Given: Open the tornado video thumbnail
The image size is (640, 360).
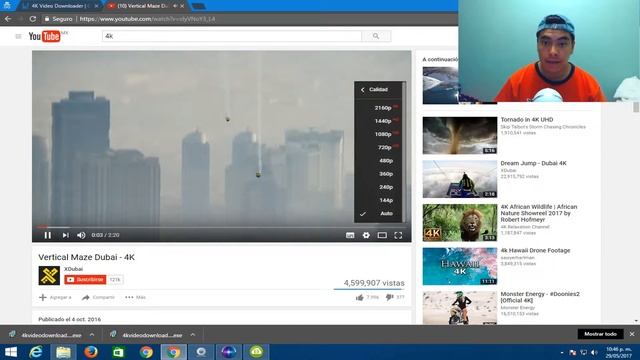Looking at the screenshot, I should [460, 136].
